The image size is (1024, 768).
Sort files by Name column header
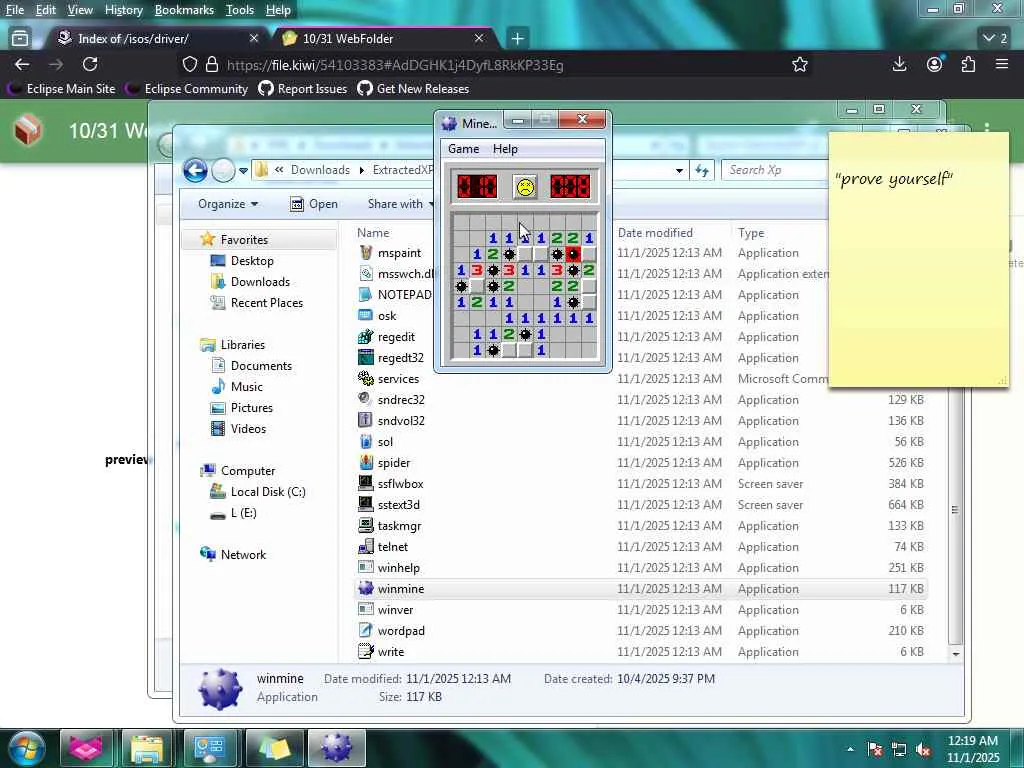pyautogui.click(x=373, y=232)
